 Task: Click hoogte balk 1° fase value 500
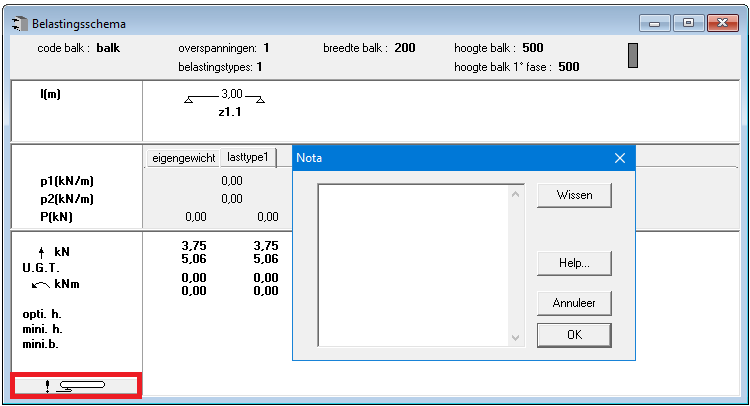point(569,66)
